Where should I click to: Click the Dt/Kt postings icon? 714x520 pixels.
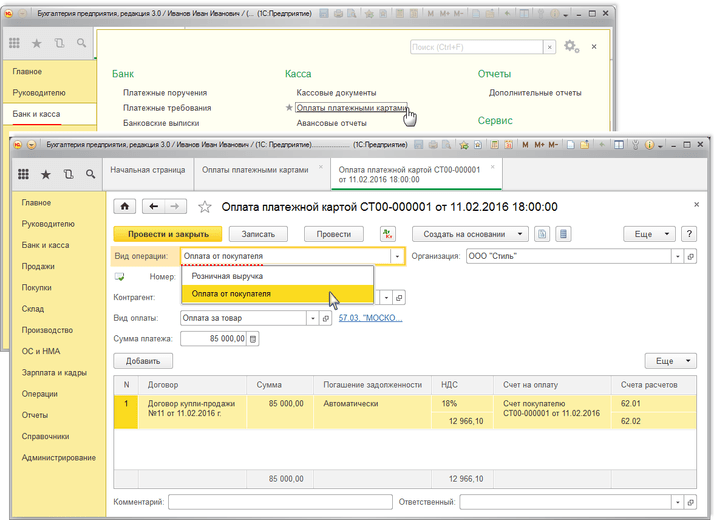[388, 234]
